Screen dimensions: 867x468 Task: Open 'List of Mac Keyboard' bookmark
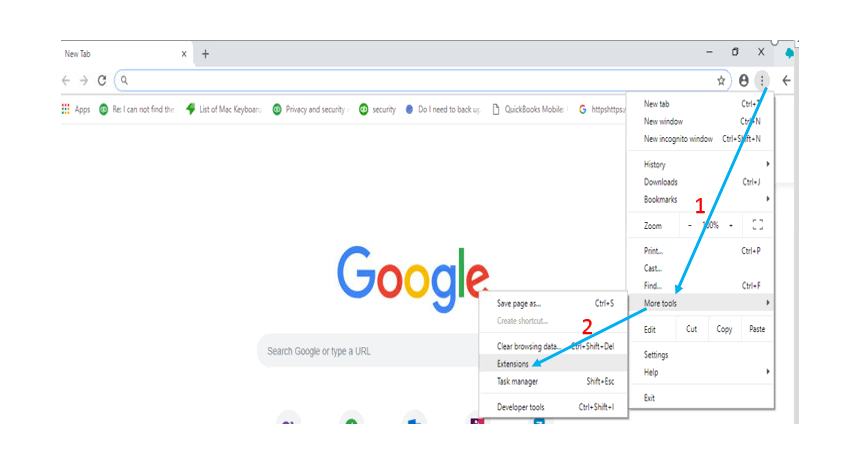coord(223,110)
